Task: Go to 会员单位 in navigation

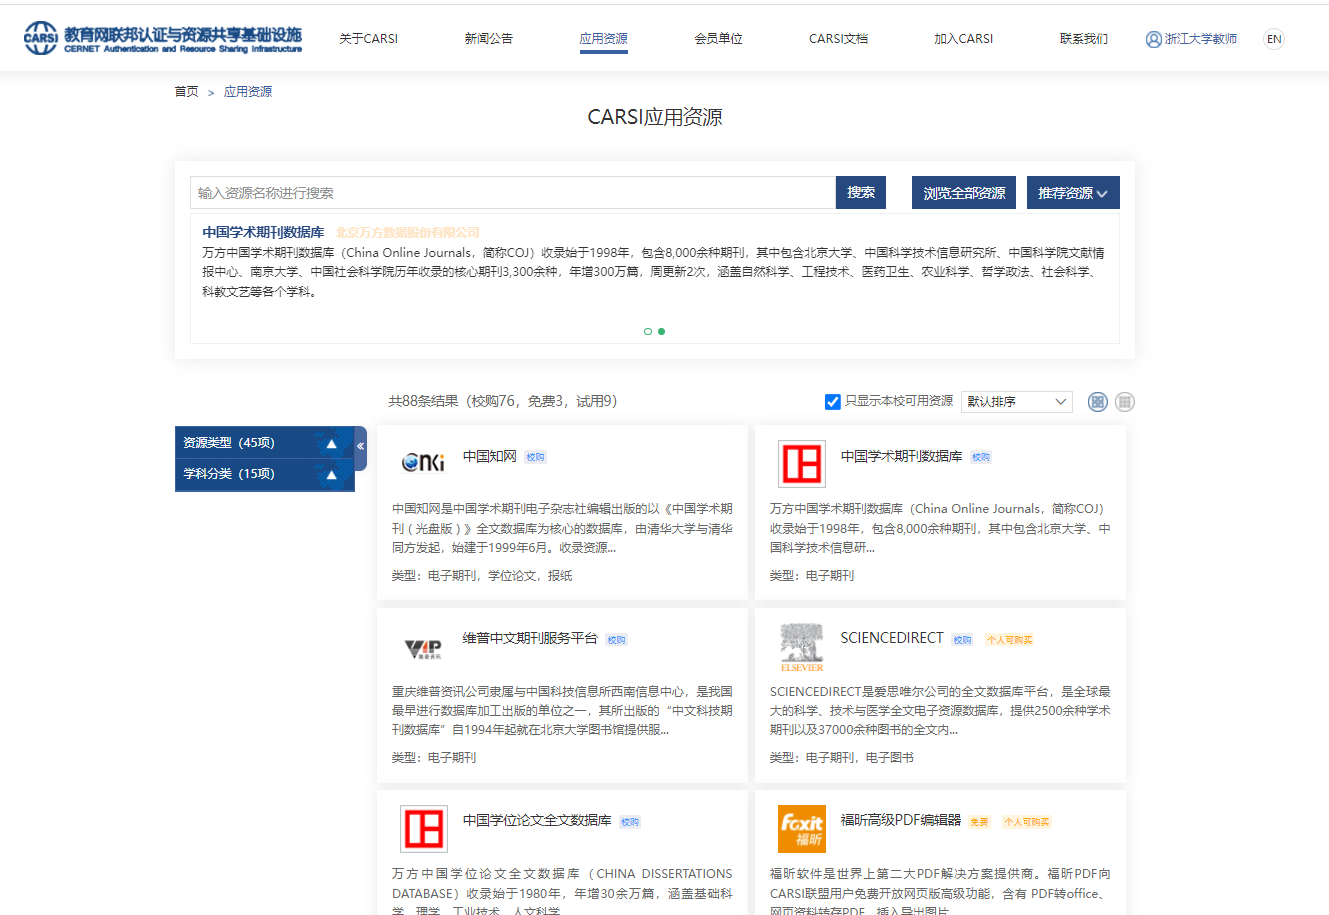Action: 718,39
